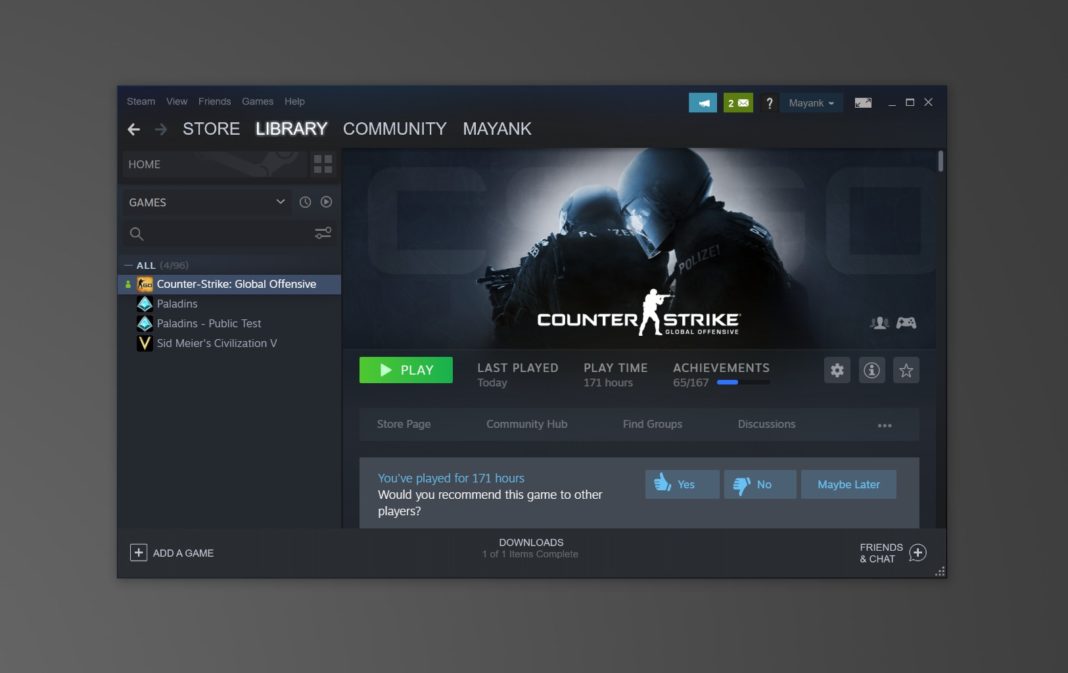Click the friends who play icon
This screenshot has height=673, width=1068.
point(879,322)
